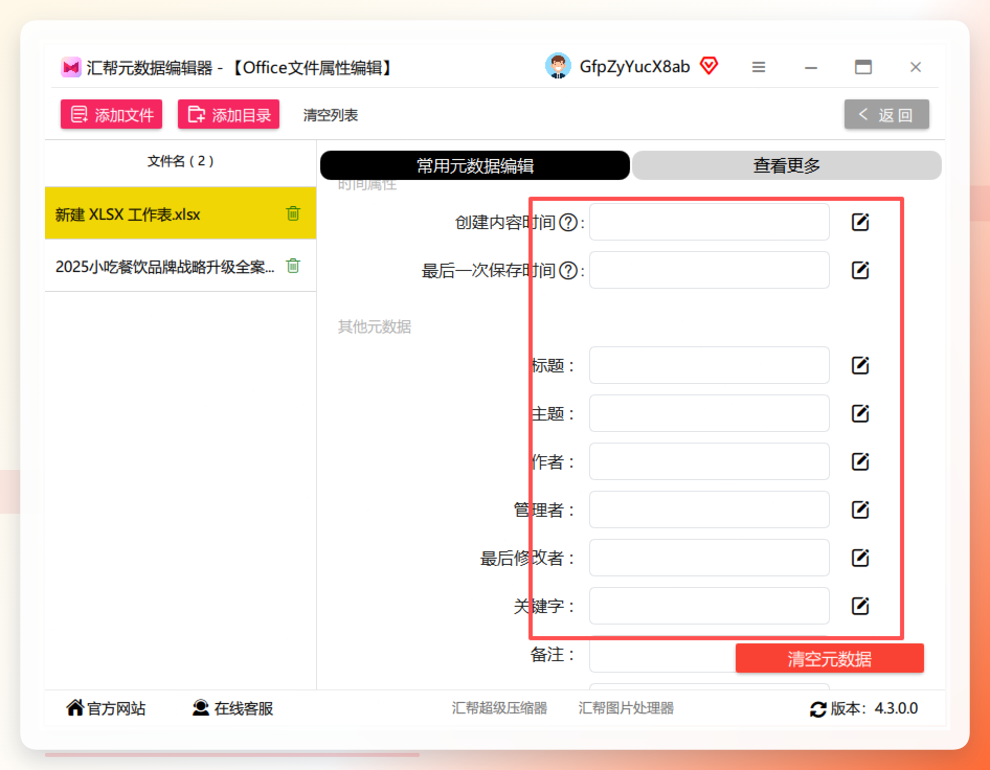The image size is (990, 770).
Task: Click into 最后一次保存时间 input field
Action: pyautogui.click(x=709, y=270)
